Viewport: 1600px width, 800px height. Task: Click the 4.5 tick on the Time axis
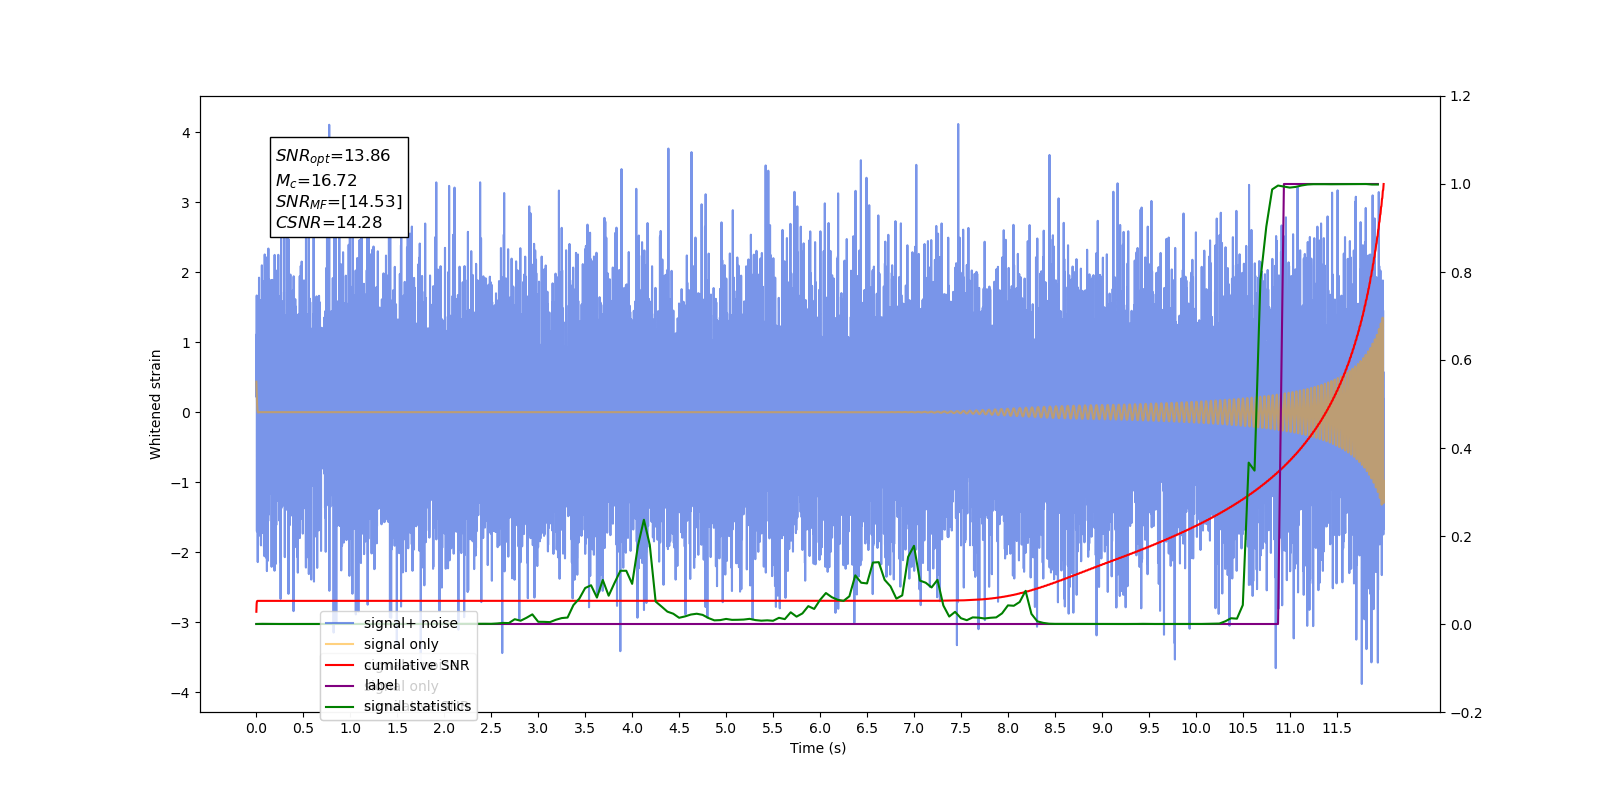tap(679, 728)
